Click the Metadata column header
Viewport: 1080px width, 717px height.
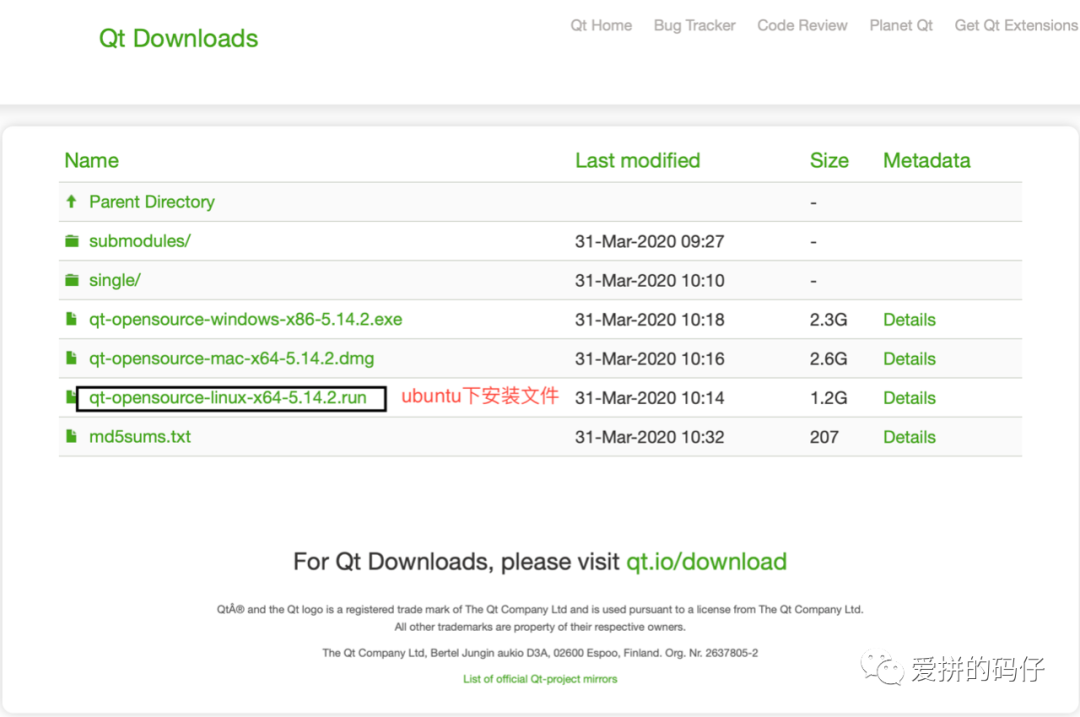[x=926, y=160]
